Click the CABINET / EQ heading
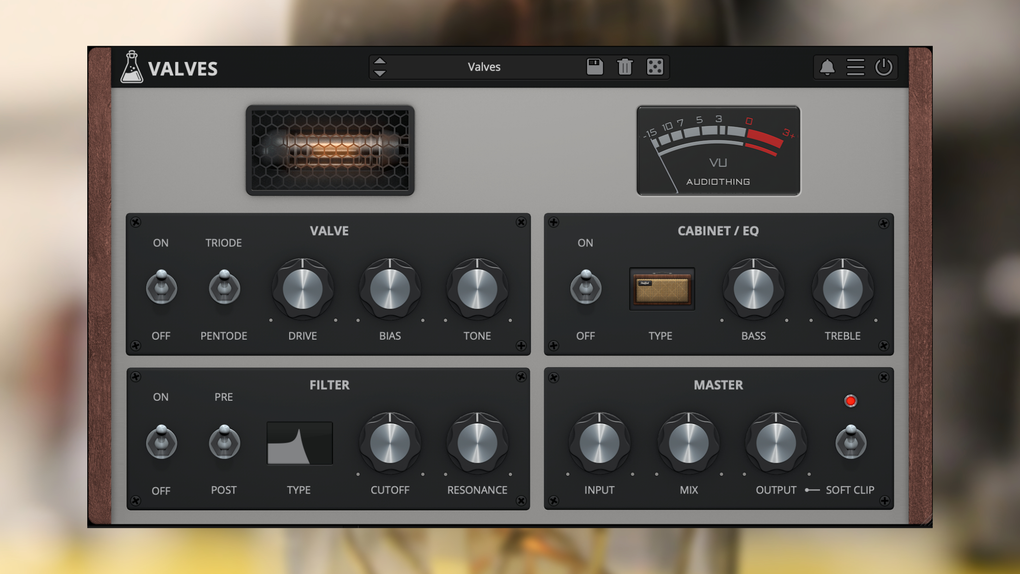Viewport: 1020px width, 574px height. pos(718,230)
